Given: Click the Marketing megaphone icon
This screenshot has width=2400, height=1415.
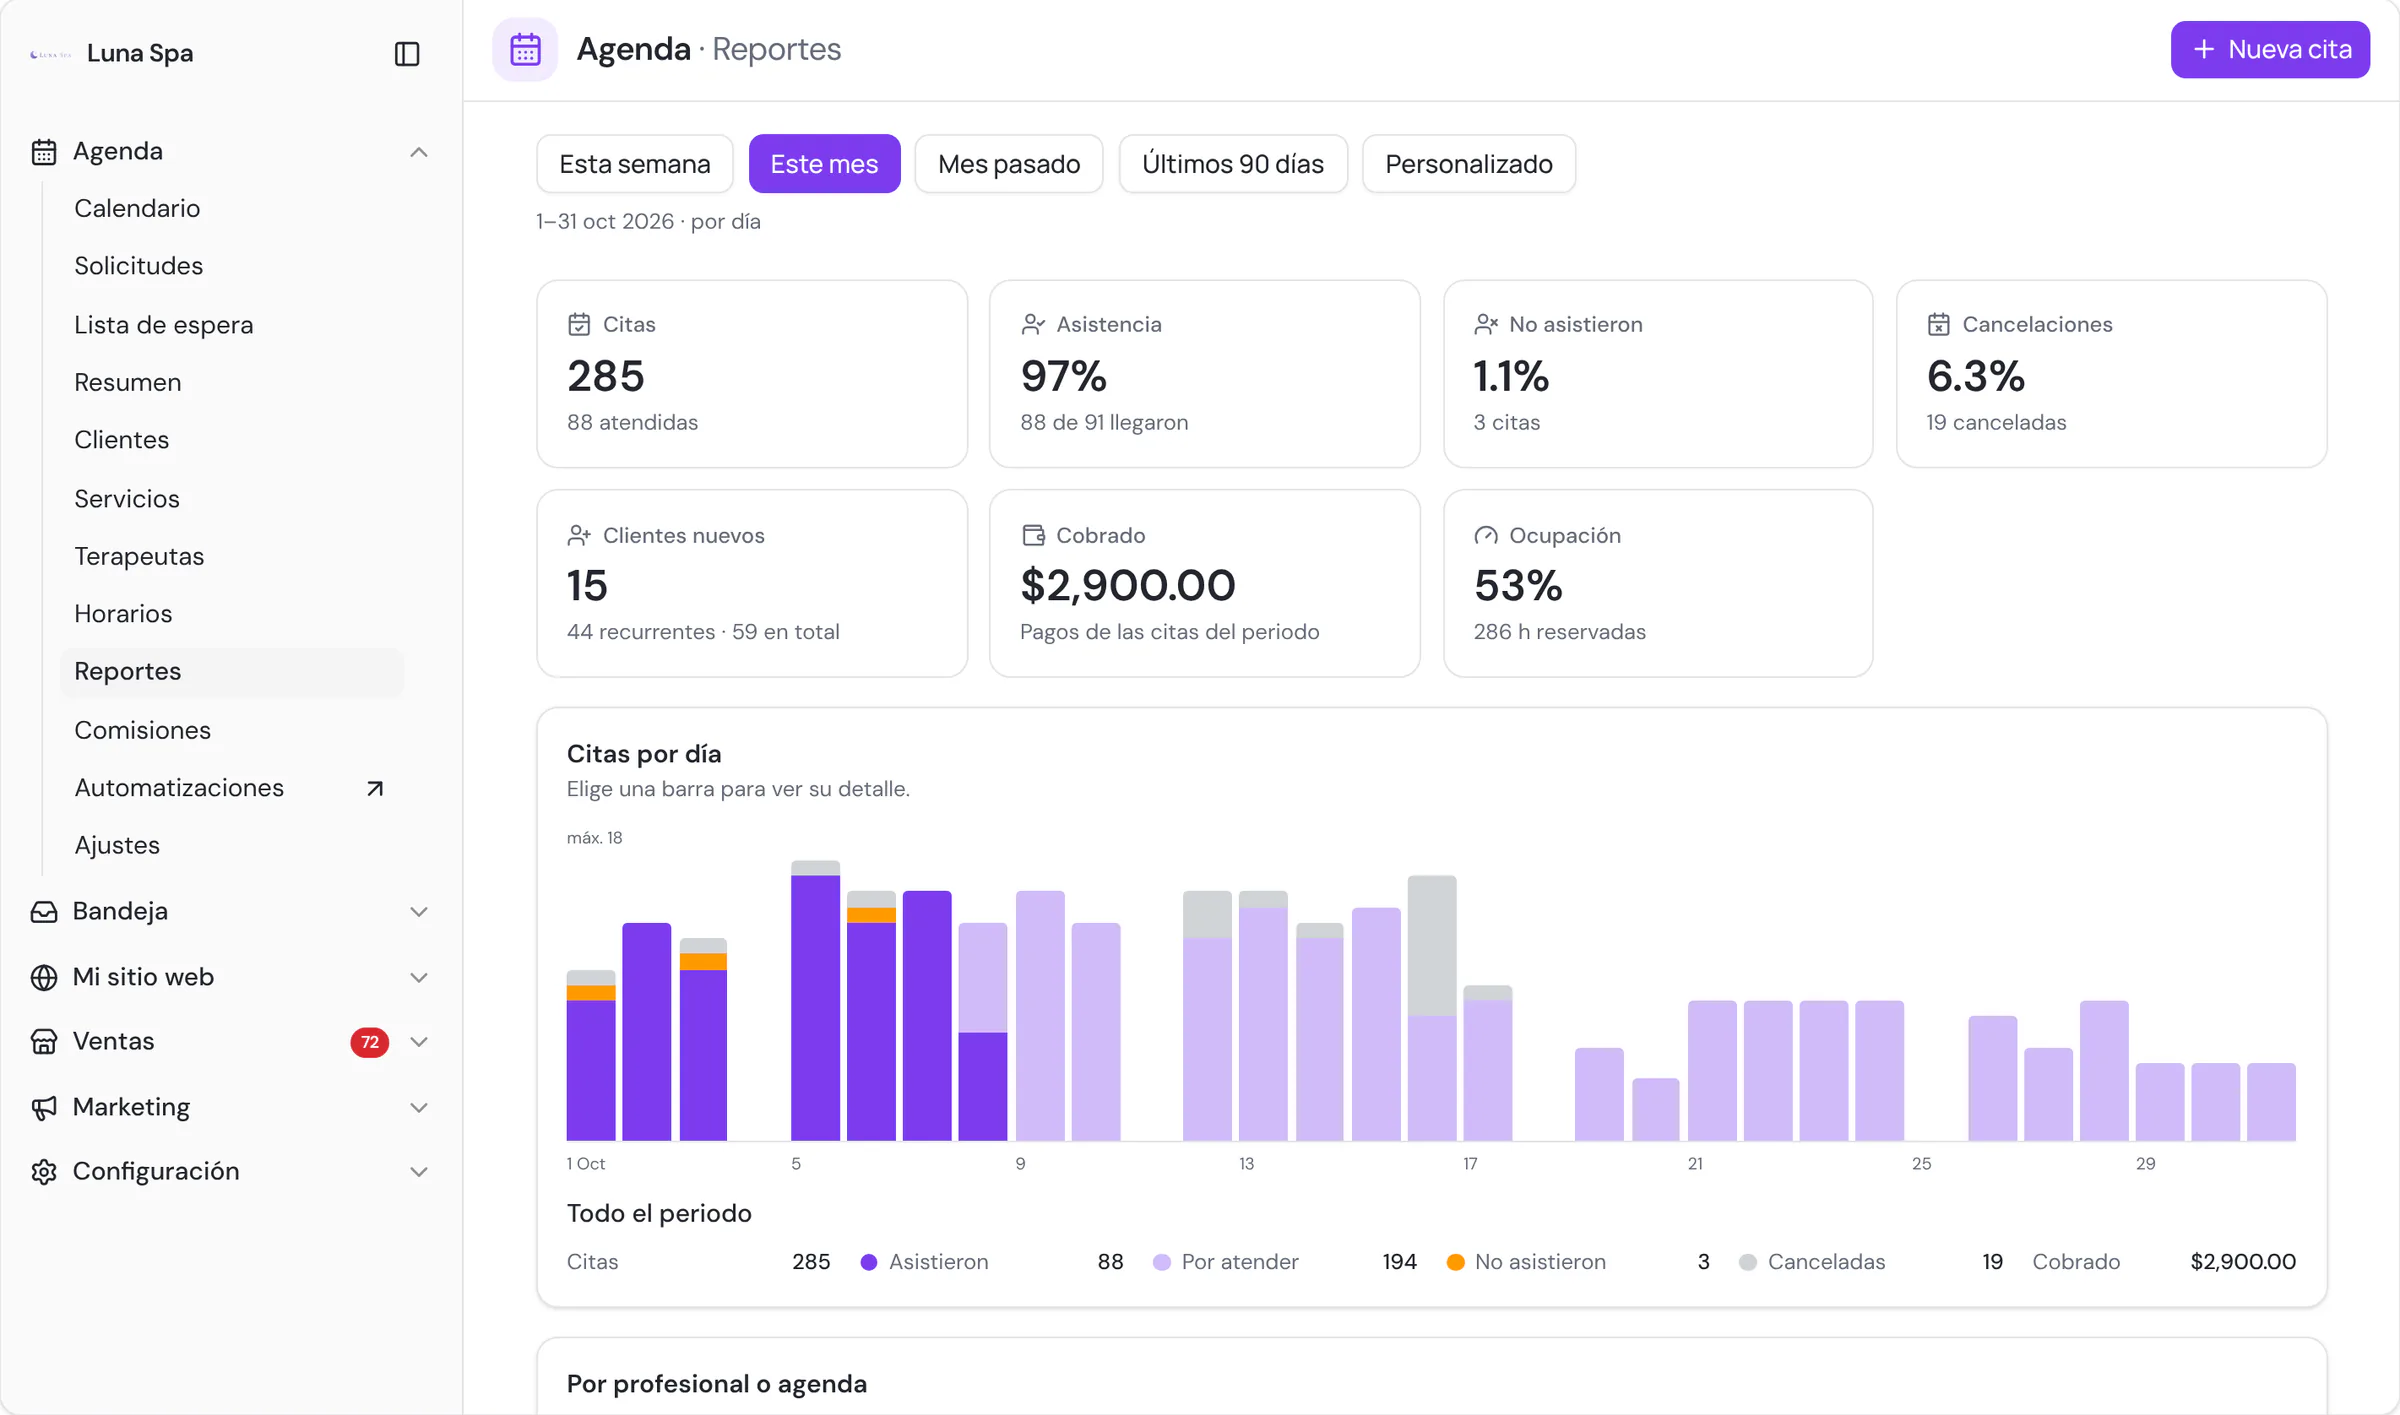Looking at the screenshot, I should pyautogui.click(x=44, y=1107).
